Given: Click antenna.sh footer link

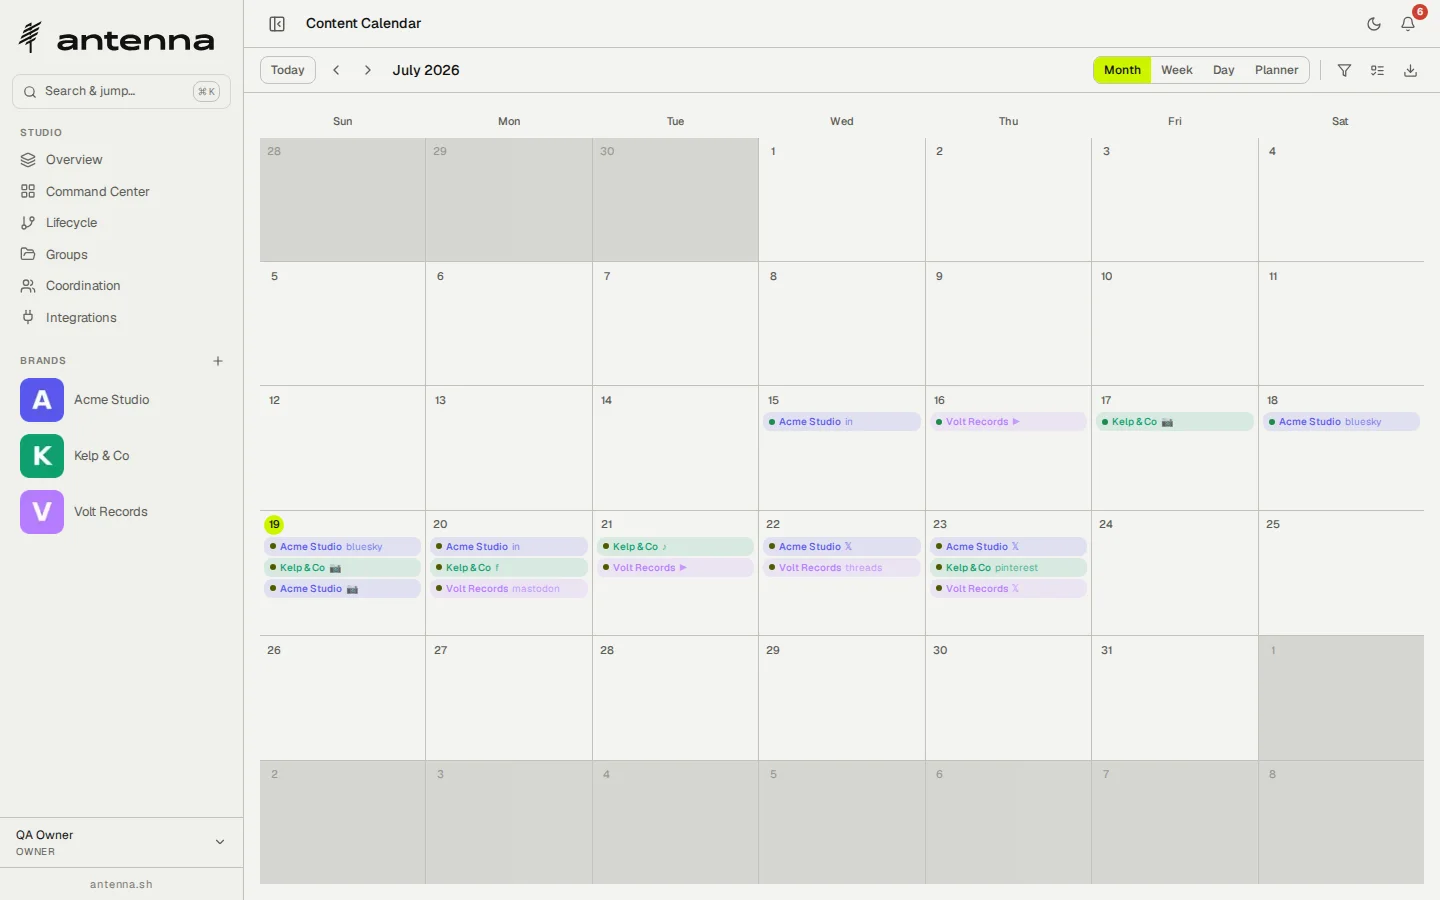Looking at the screenshot, I should 121,885.
